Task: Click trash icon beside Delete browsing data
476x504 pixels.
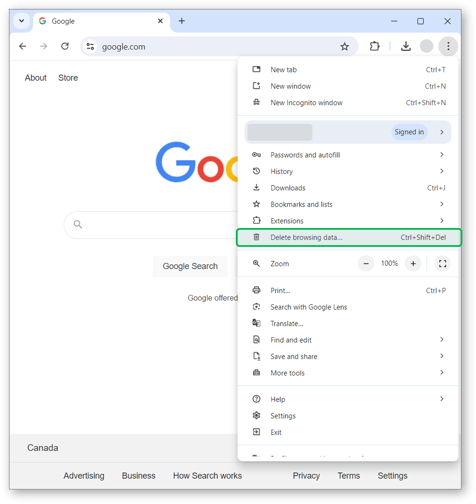Action: (256, 237)
